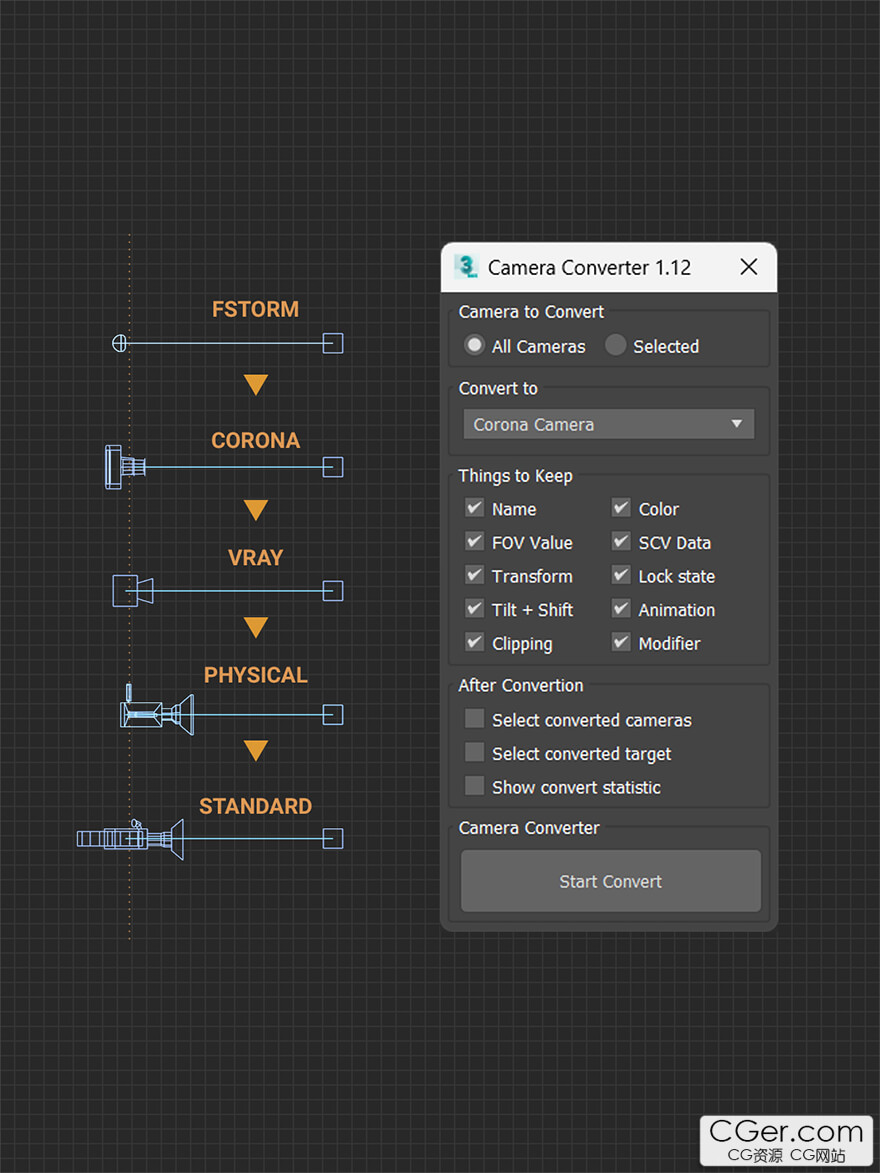The width and height of the screenshot is (880, 1173).
Task: Select the Corona camera icon
Action: 125,468
